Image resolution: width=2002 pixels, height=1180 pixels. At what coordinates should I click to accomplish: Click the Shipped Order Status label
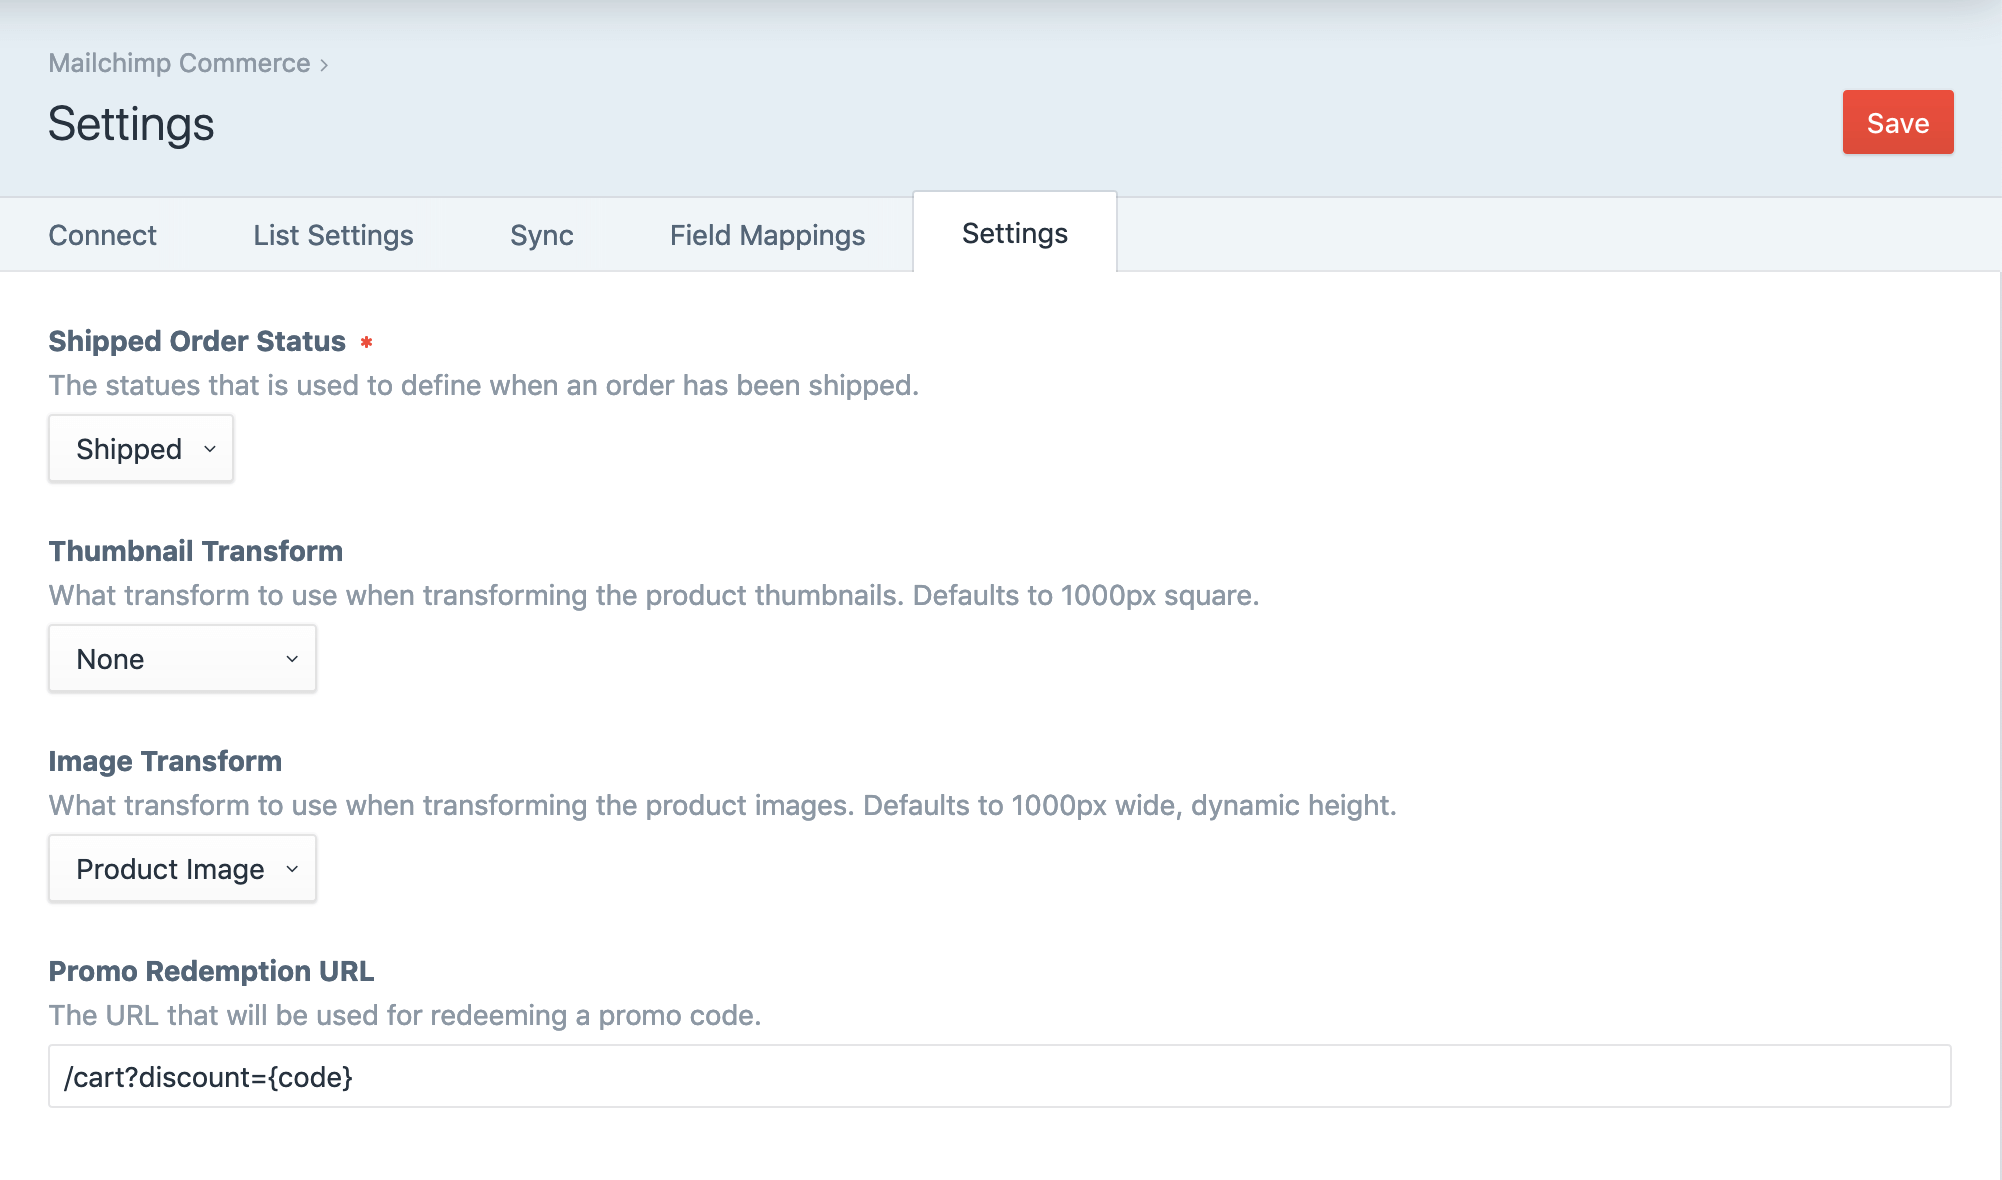[x=197, y=341]
